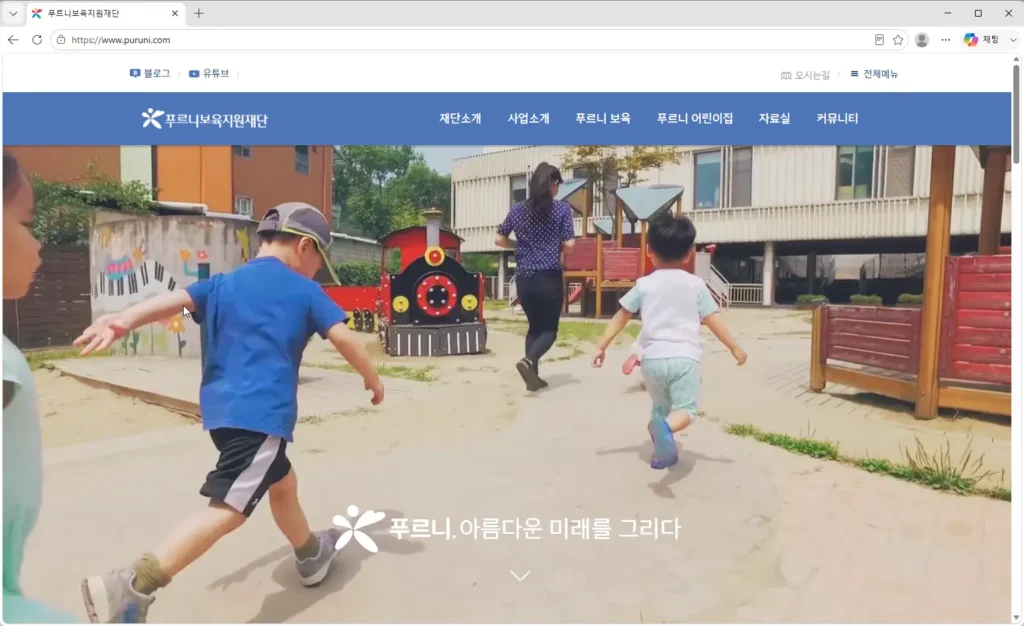Open the tab search dropdown arrow
This screenshot has height=626, width=1024.
pos(12,13)
